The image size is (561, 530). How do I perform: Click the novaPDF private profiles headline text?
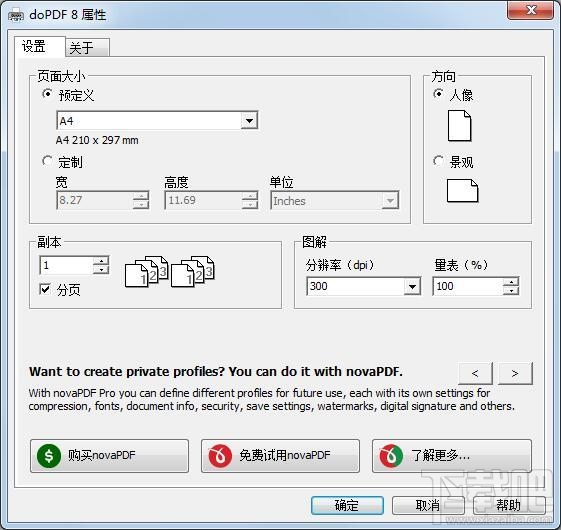[x=216, y=372]
